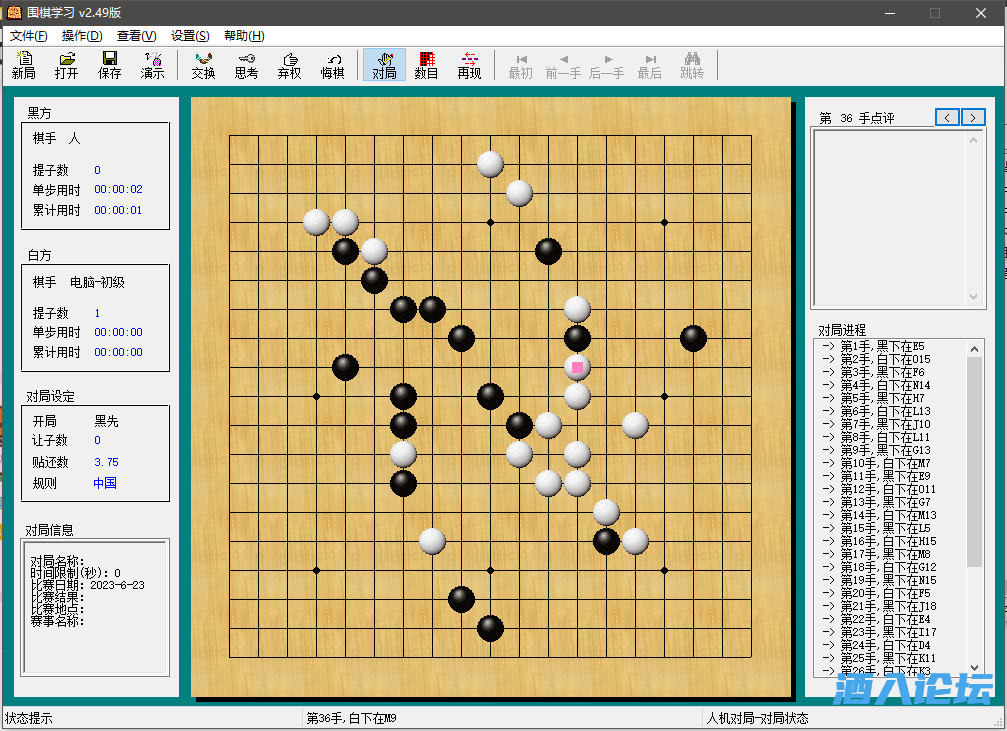Open the 文件(F) menu

click(x=29, y=35)
